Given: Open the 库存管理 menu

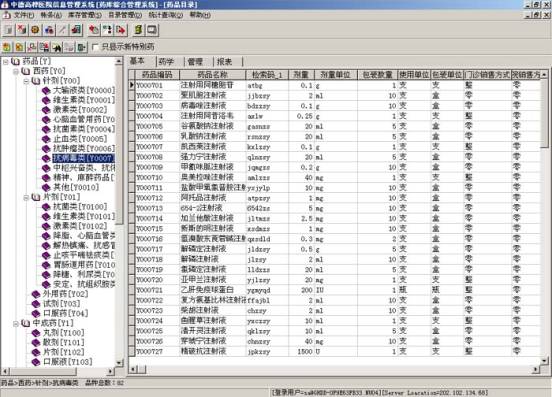Looking at the screenshot, I should [x=84, y=15].
